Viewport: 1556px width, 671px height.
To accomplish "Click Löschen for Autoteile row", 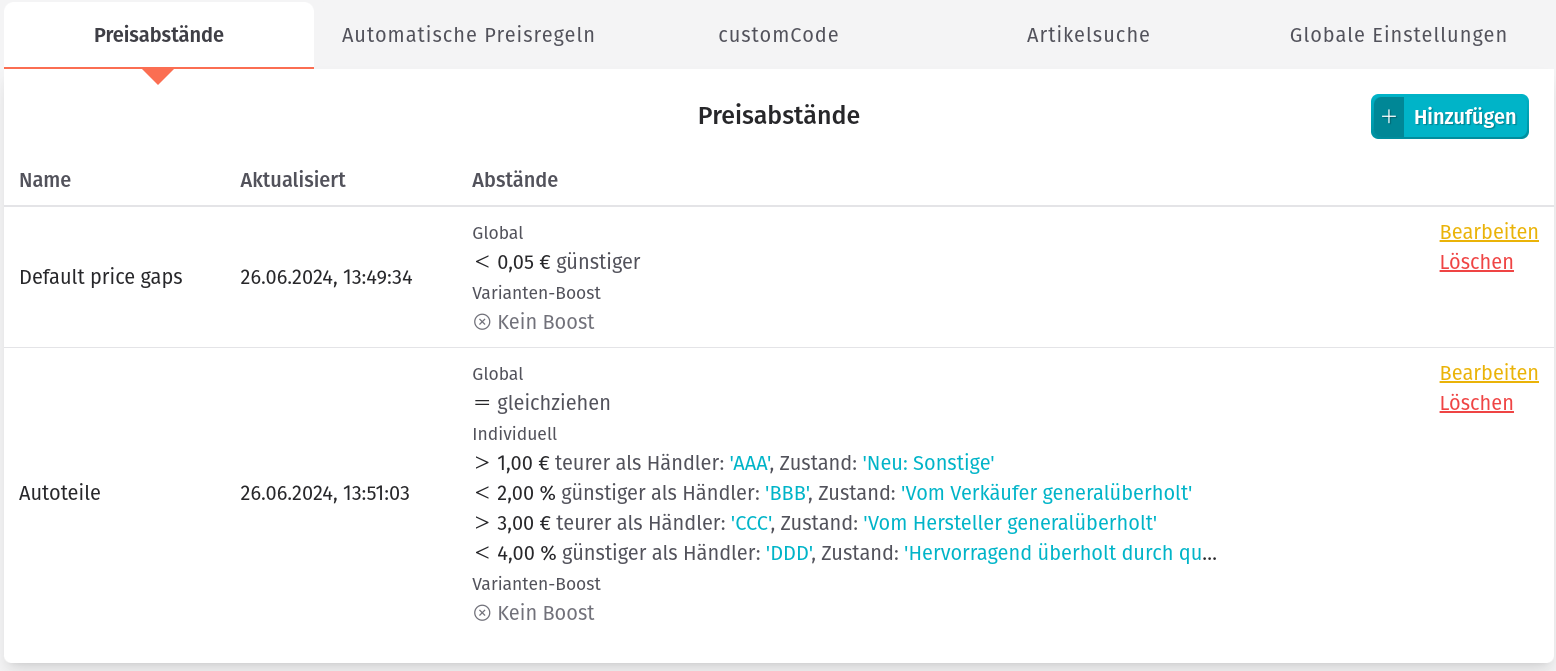I will (1476, 403).
